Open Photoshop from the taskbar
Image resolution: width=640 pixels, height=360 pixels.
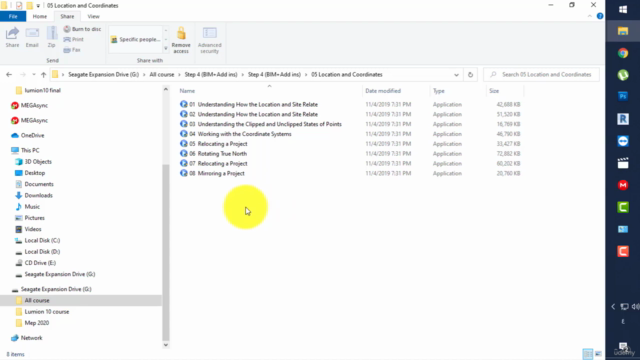[x=623, y=96]
